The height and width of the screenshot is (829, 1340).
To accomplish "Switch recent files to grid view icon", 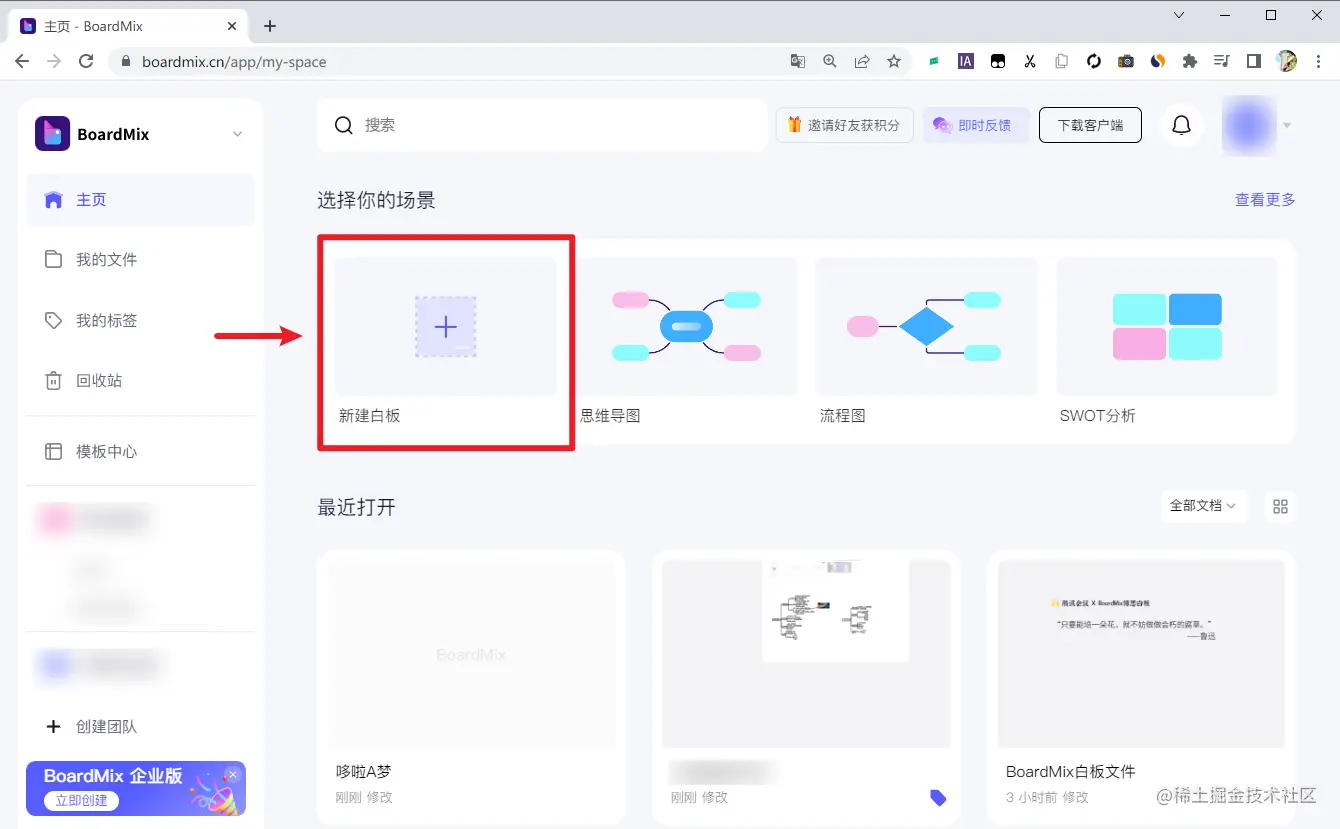I will pos(1280,506).
